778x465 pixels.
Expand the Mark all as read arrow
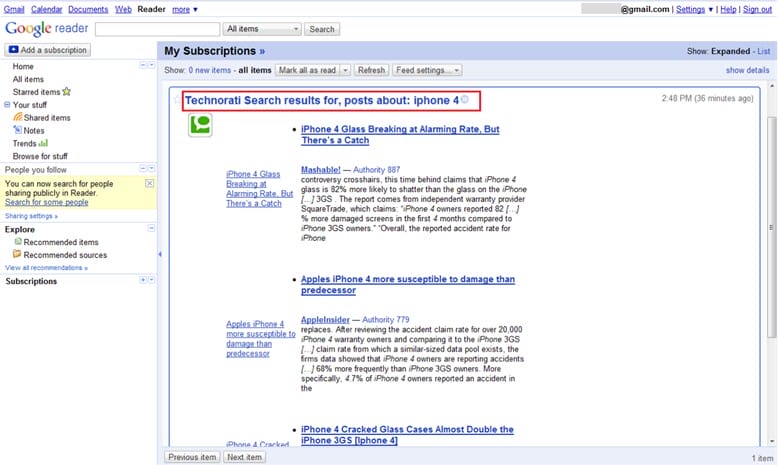pyautogui.click(x=345, y=70)
